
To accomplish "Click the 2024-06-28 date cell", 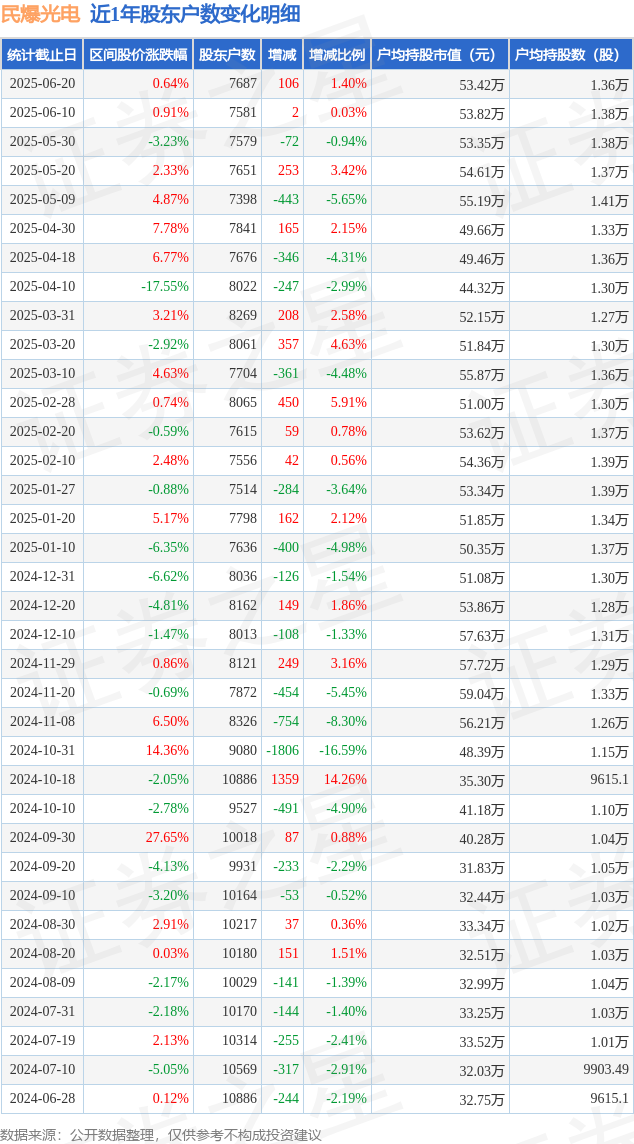I will pos(42,1099).
